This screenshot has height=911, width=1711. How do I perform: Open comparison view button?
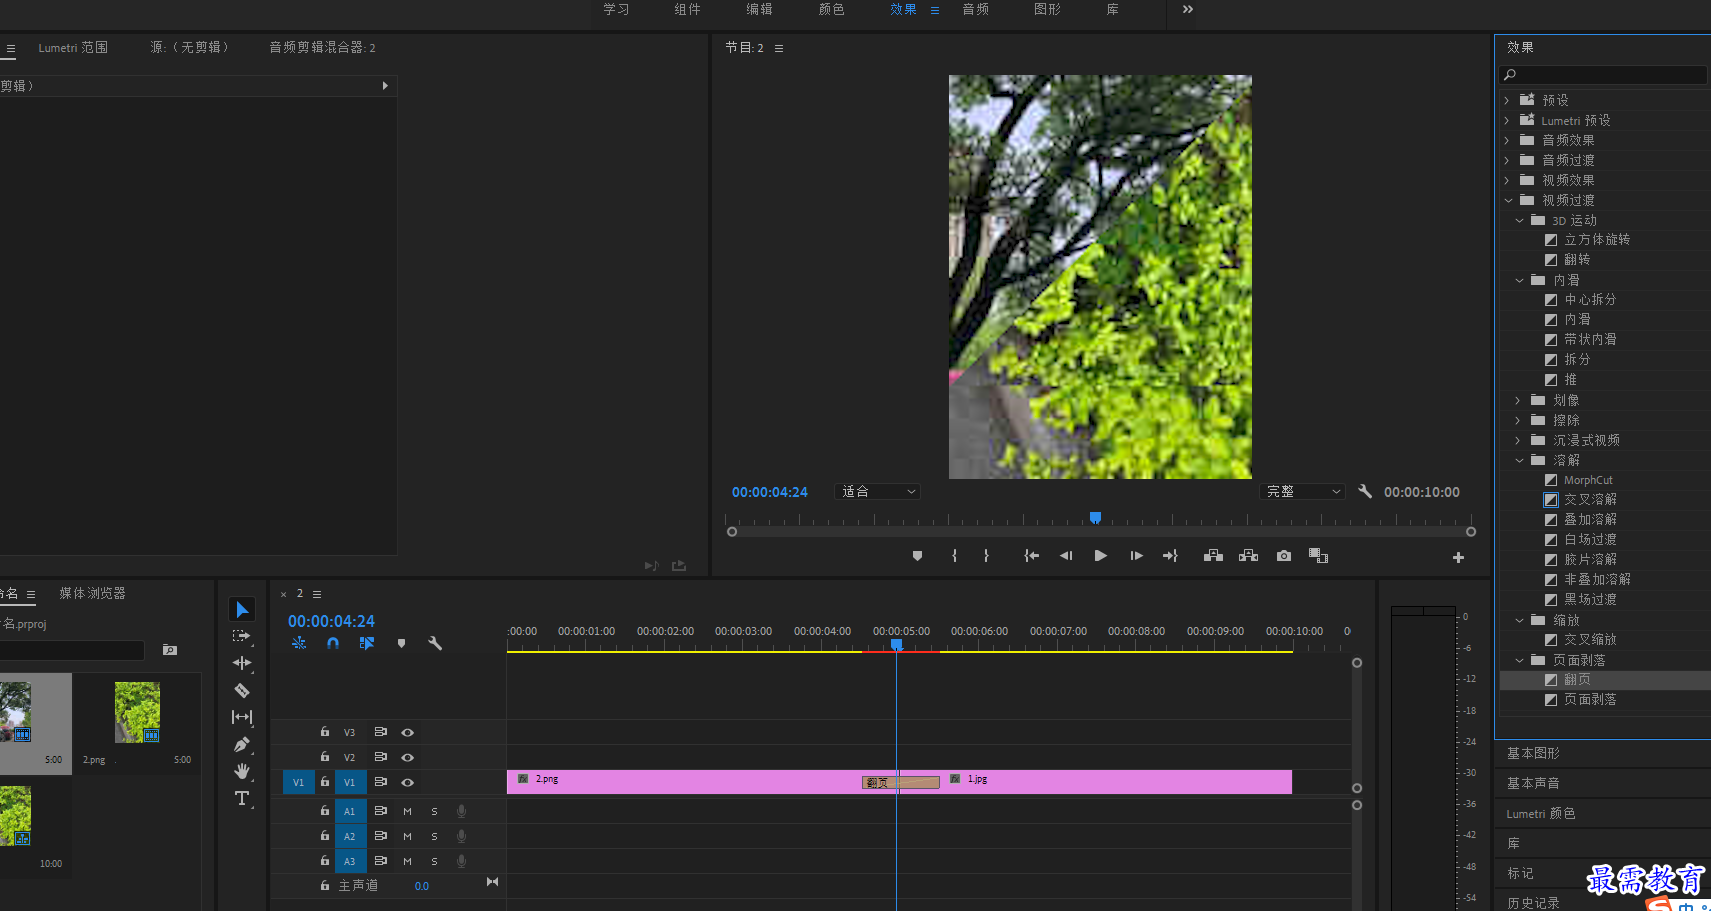[x=1319, y=556]
